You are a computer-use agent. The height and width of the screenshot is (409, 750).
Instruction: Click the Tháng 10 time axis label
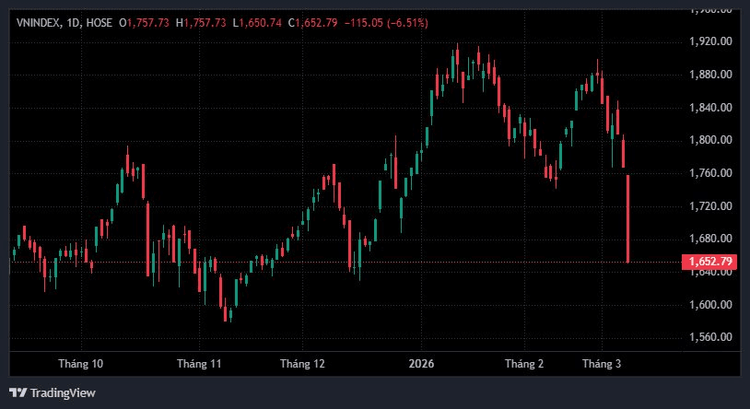(x=81, y=364)
